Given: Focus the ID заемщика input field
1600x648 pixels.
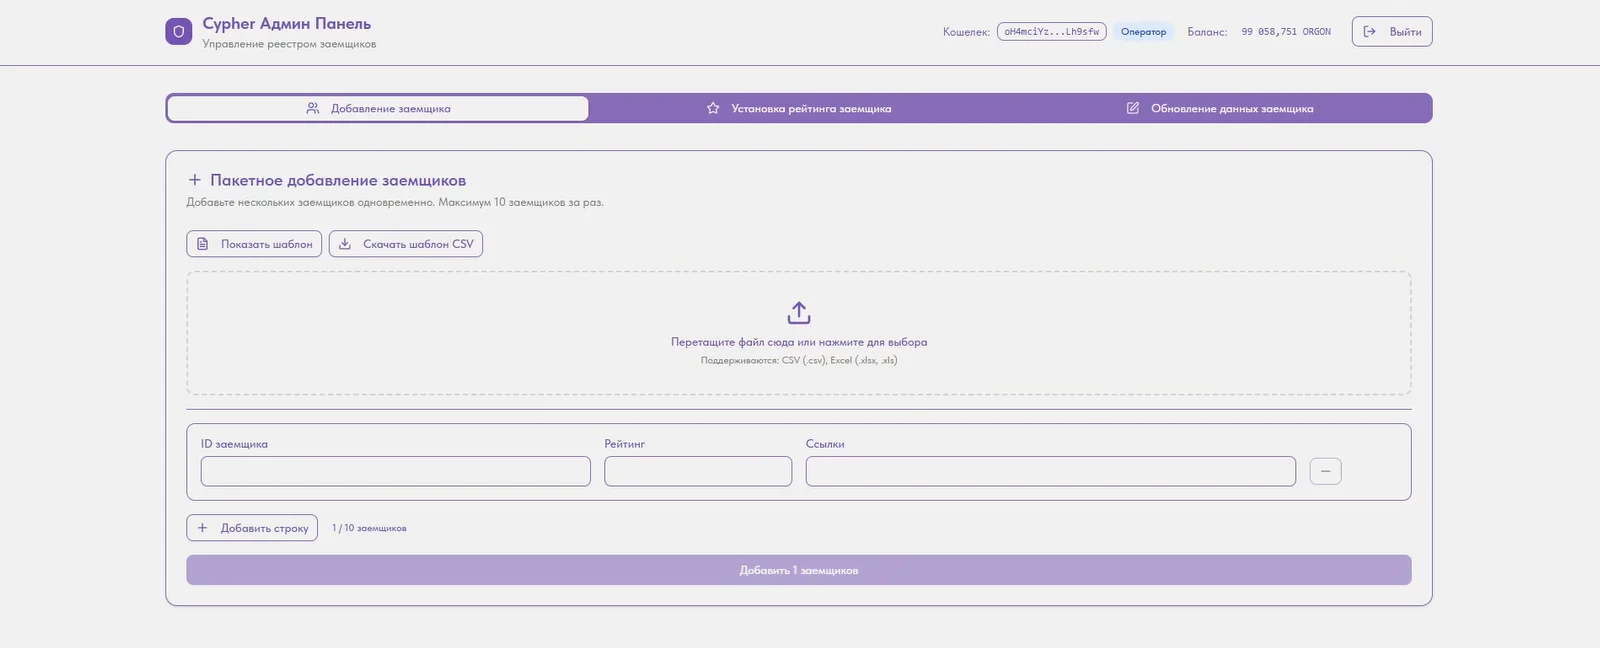Looking at the screenshot, I should [x=395, y=471].
